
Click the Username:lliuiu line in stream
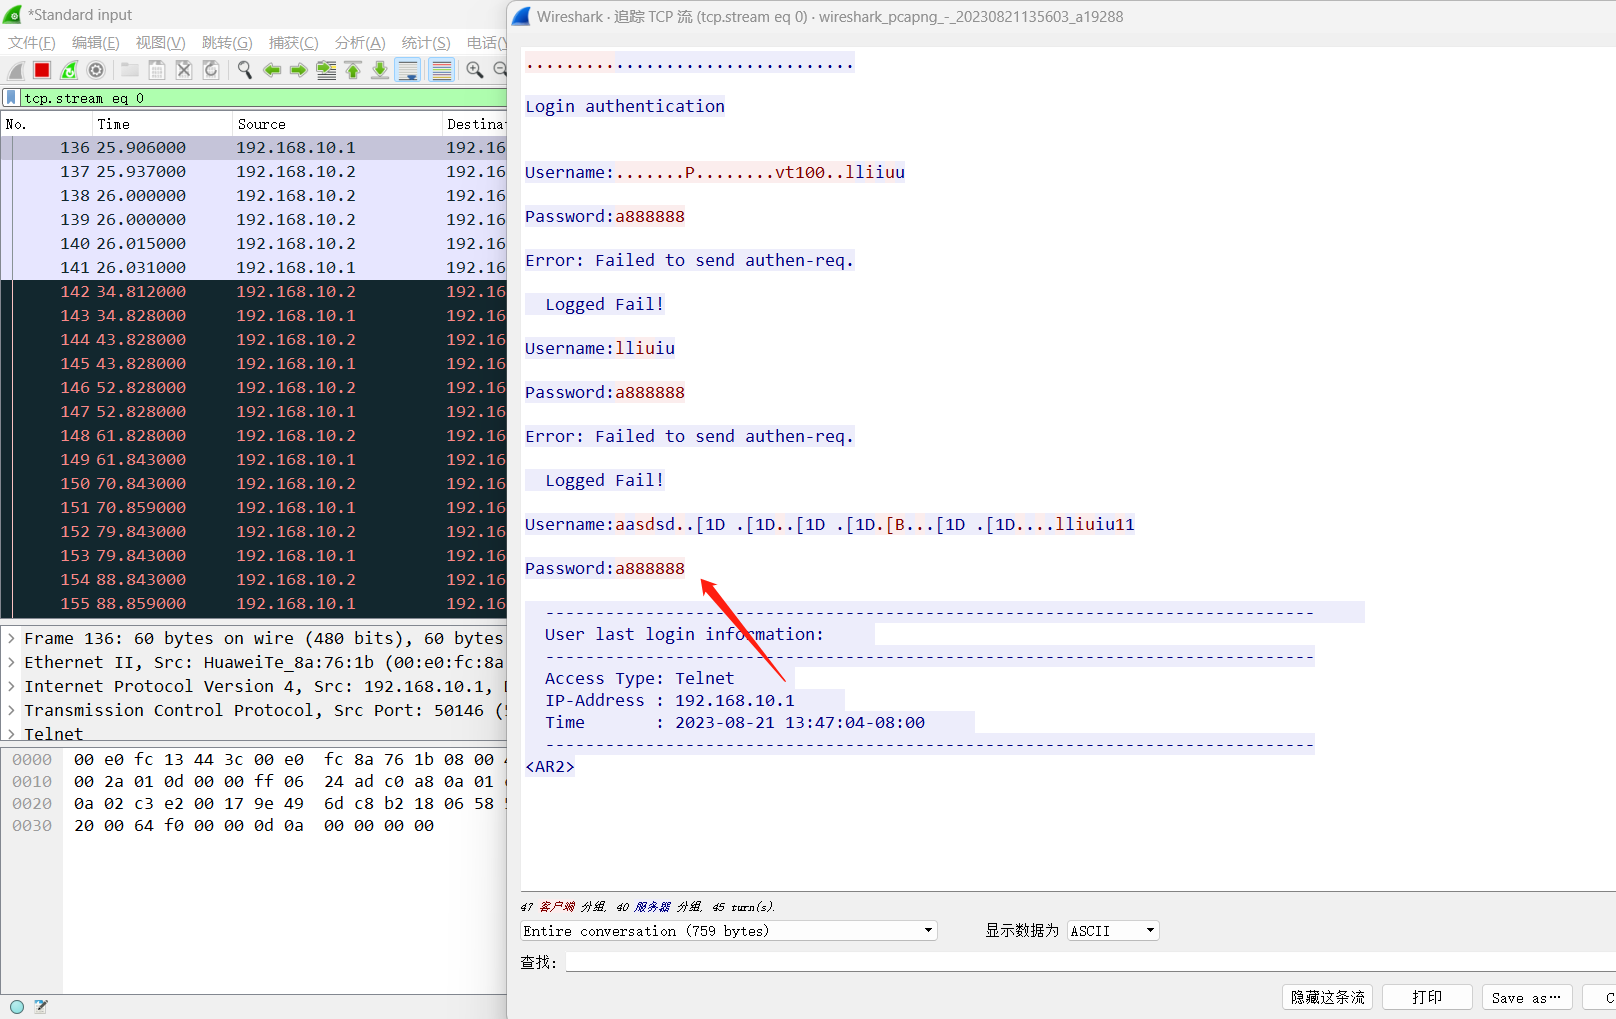[x=600, y=348]
